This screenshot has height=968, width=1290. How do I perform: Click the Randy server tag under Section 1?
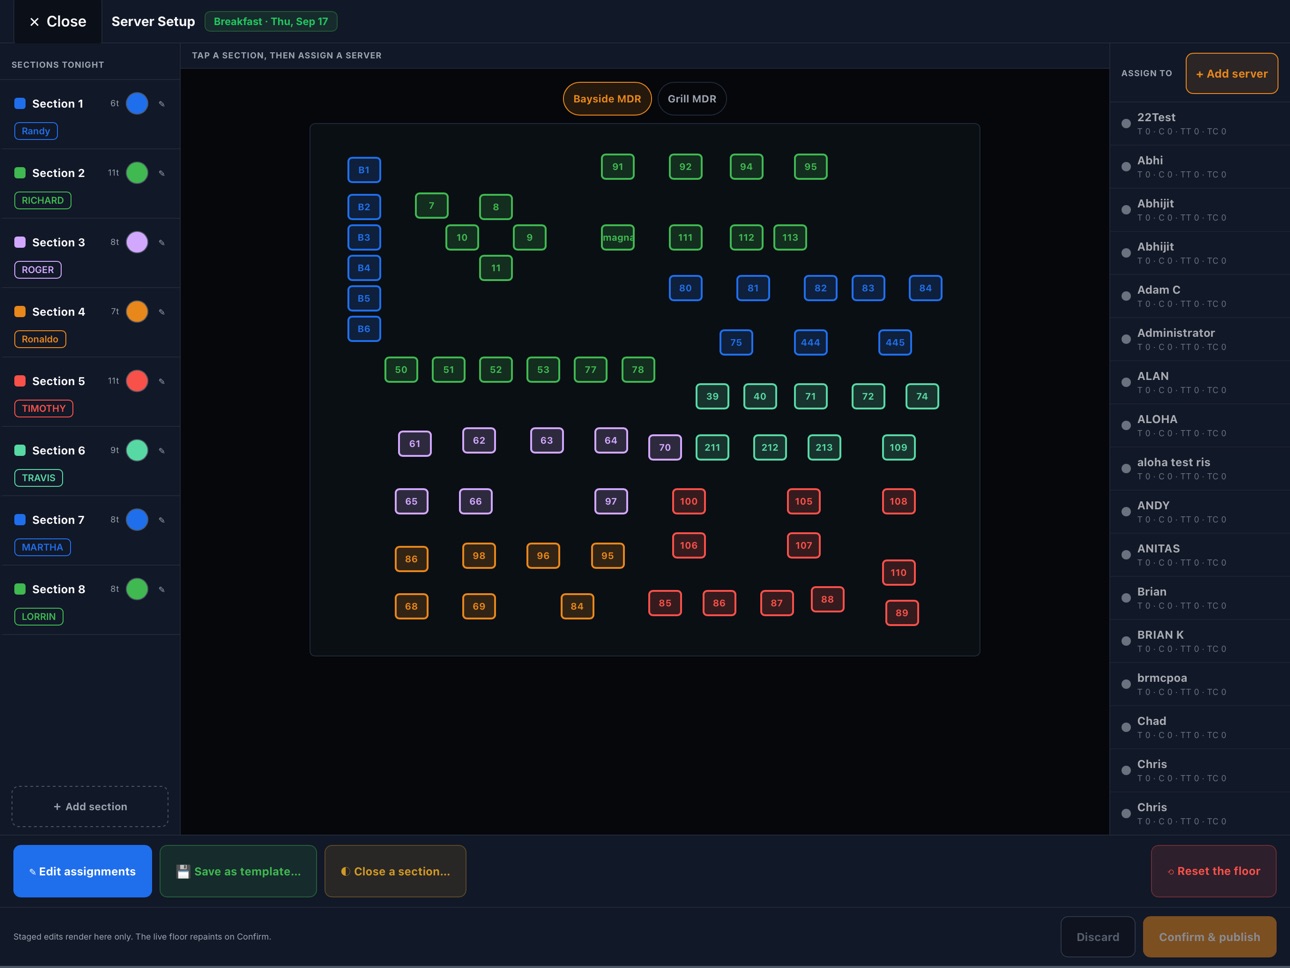36,131
